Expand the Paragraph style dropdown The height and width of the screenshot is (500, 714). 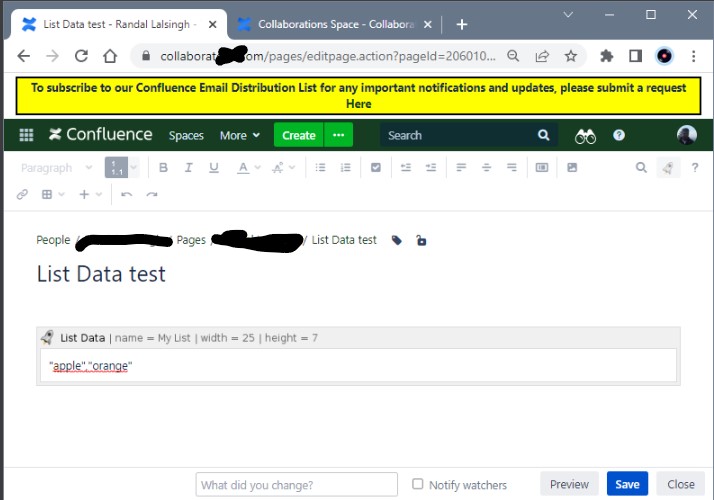tap(56, 168)
